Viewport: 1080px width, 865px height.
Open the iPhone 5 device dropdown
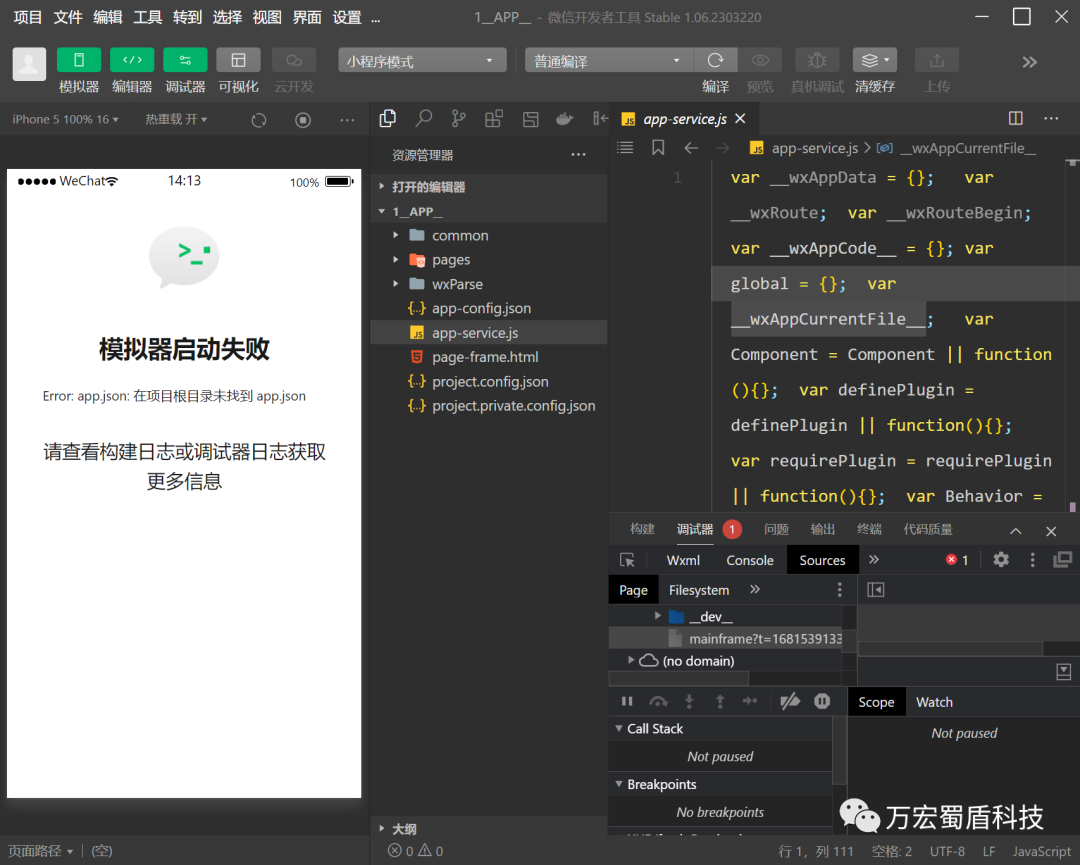pos(65,119)
